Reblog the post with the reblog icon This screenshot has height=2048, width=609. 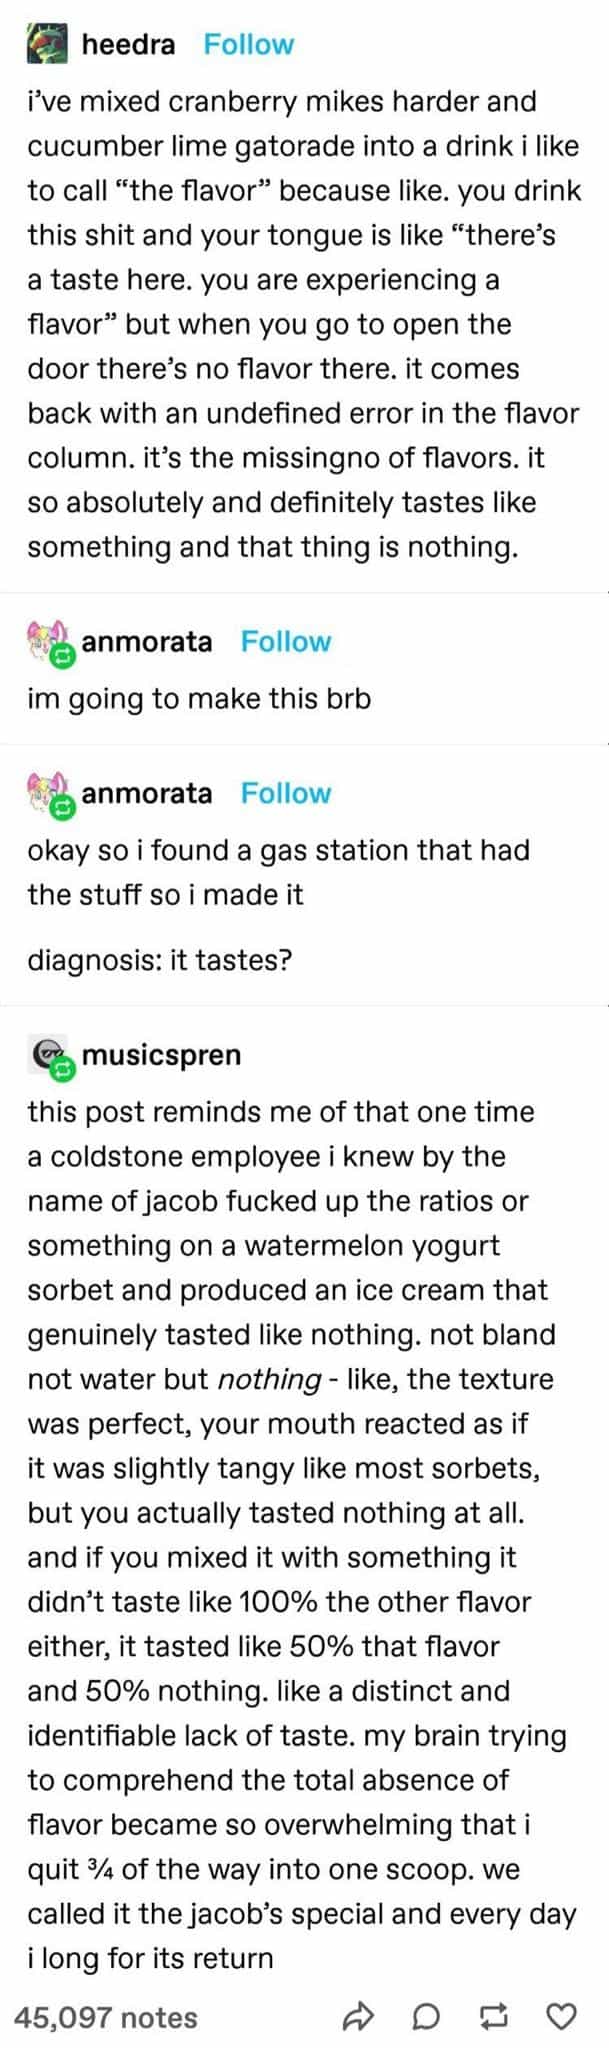[493, 2018]
